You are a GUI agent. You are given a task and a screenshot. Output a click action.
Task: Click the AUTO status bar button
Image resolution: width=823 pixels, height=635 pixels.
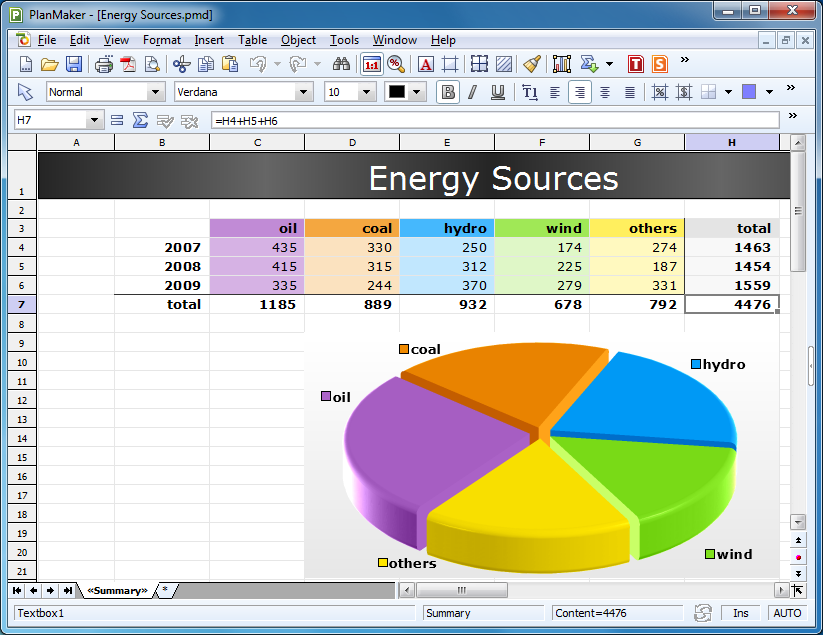787,613
